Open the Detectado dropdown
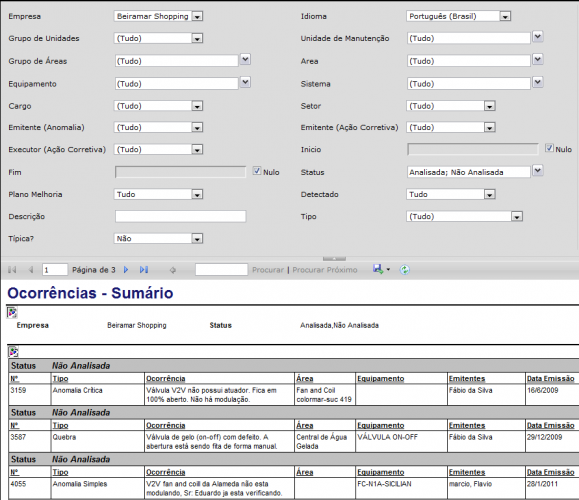 pos(490,195)
